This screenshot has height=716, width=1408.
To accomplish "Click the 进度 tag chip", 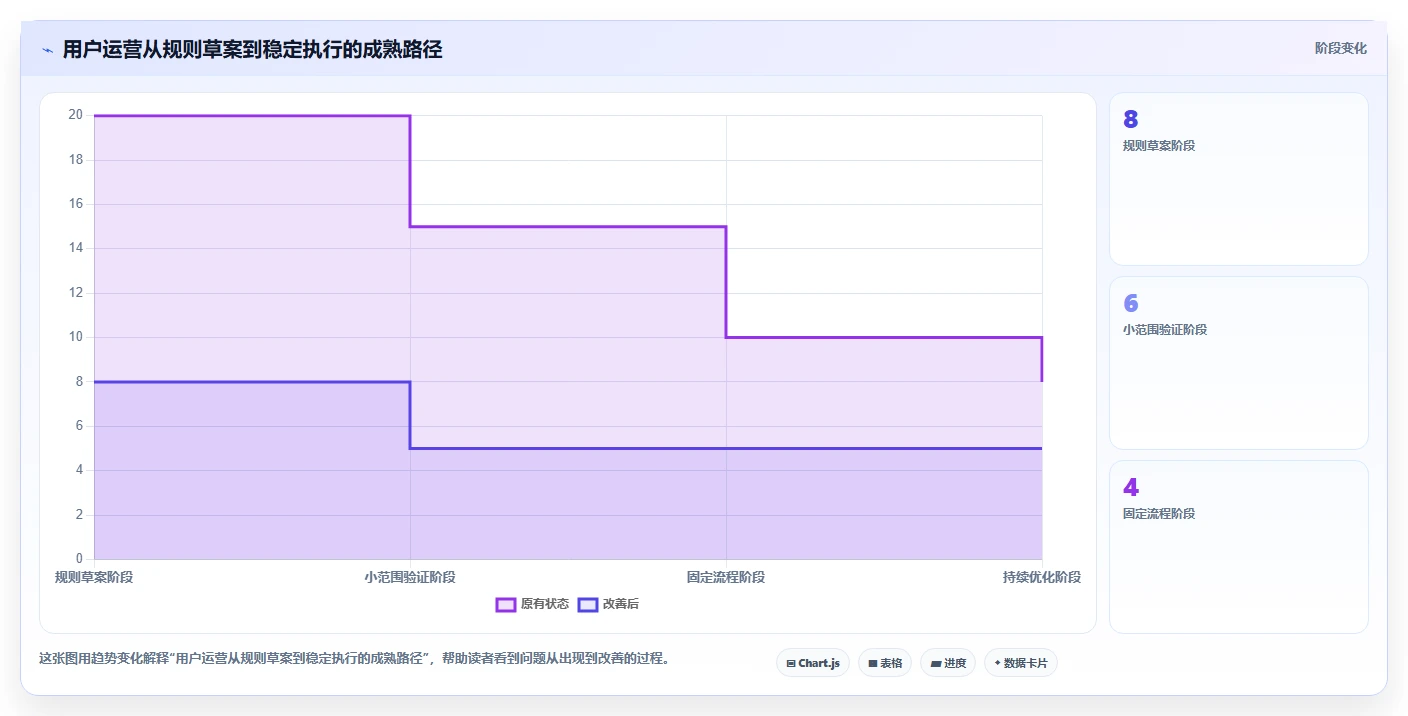I will click(948, 663).
